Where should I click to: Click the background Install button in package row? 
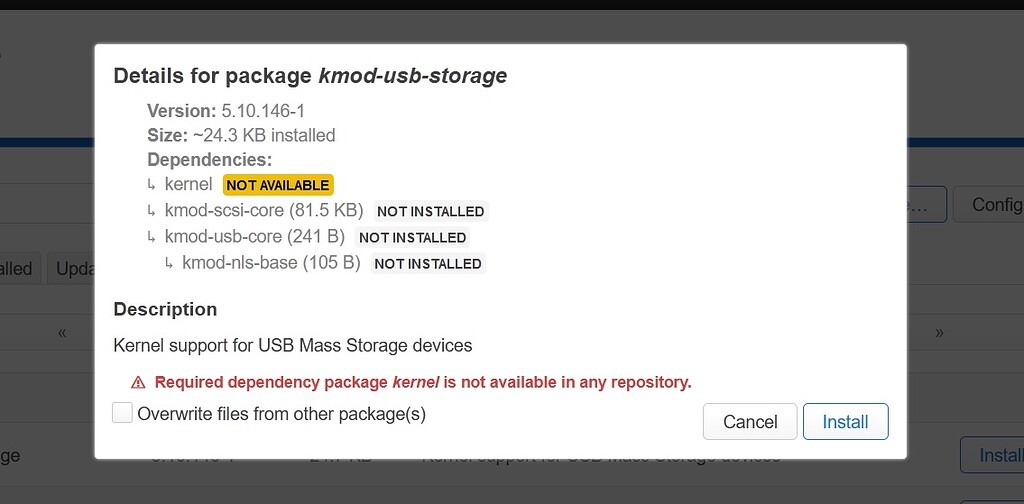click(x=993, y=455)
